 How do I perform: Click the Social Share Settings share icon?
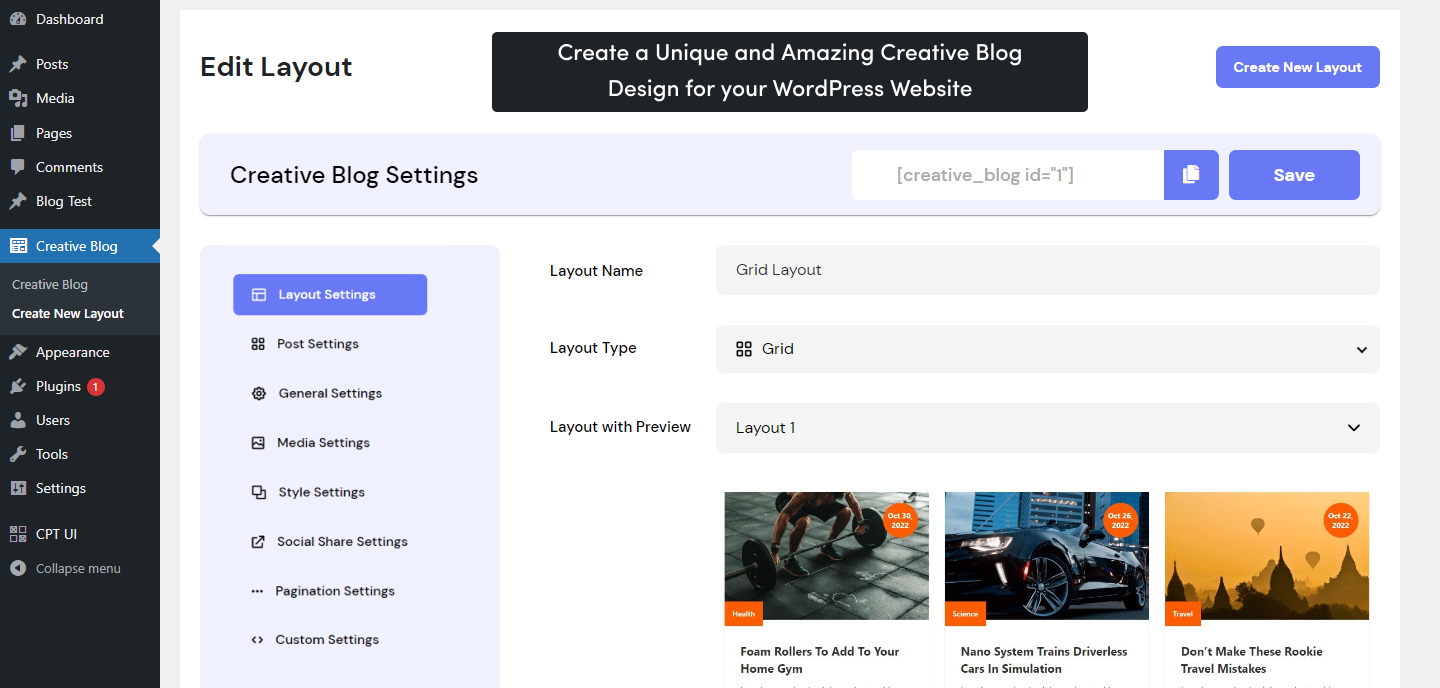click(259, 541)
